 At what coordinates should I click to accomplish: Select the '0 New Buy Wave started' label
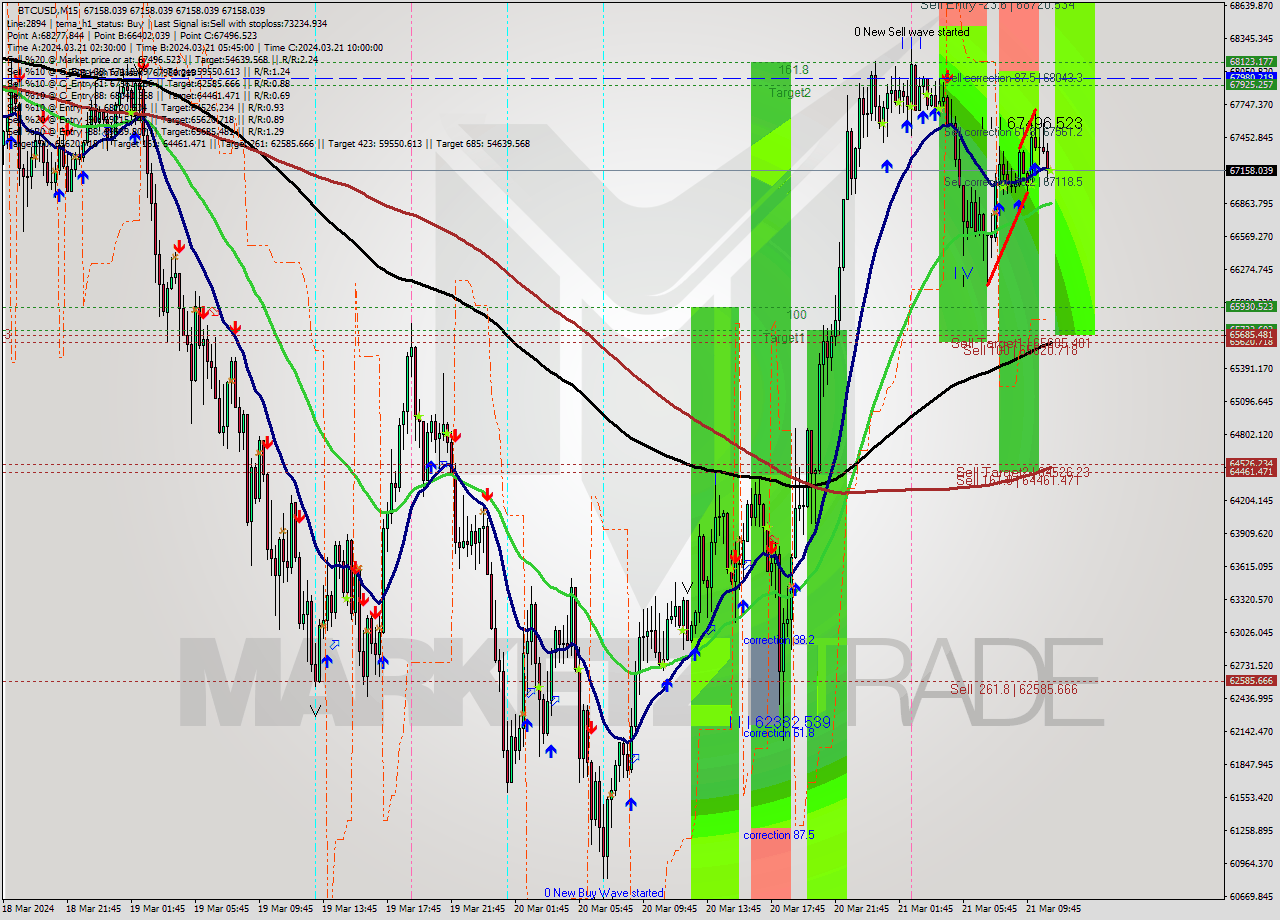(603, 893)
